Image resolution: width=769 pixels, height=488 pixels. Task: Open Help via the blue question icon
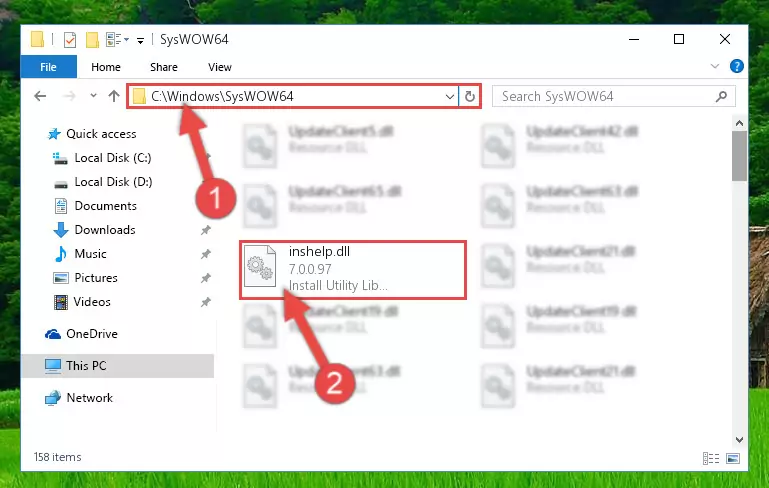click(737, 66)
